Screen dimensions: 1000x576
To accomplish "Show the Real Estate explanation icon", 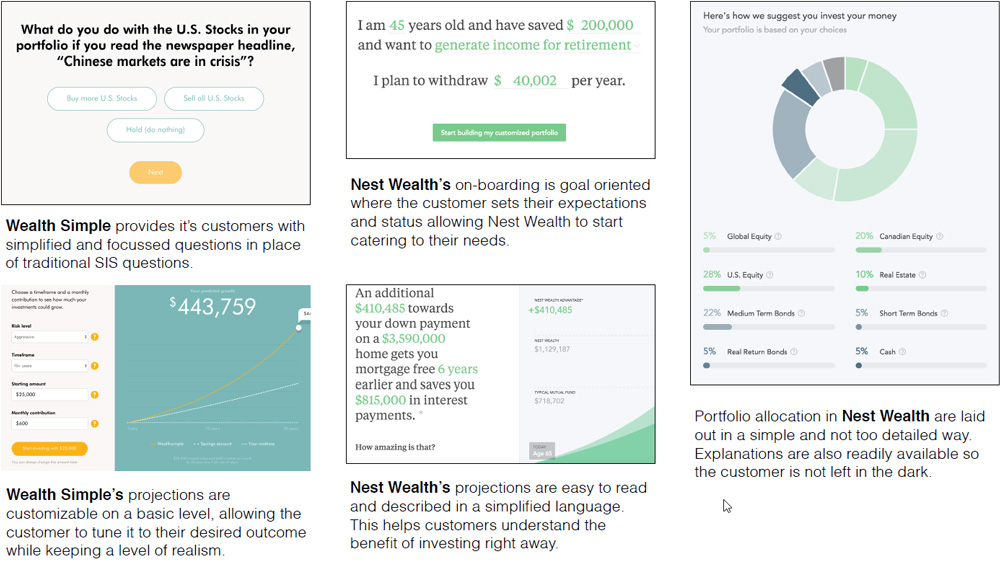I will point(922,275).
